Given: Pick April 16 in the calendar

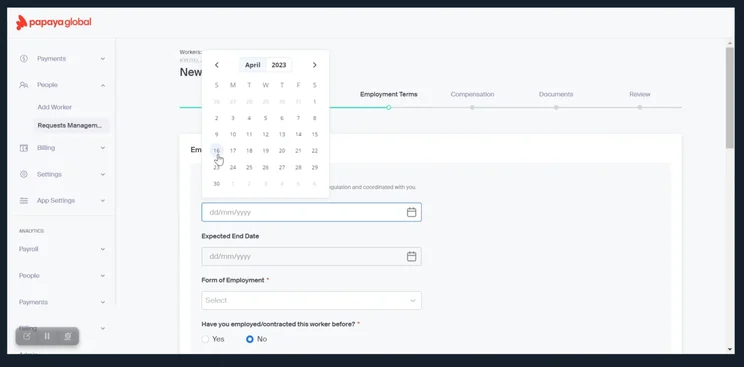Looking at the screenshot, I should coord(216,151).
